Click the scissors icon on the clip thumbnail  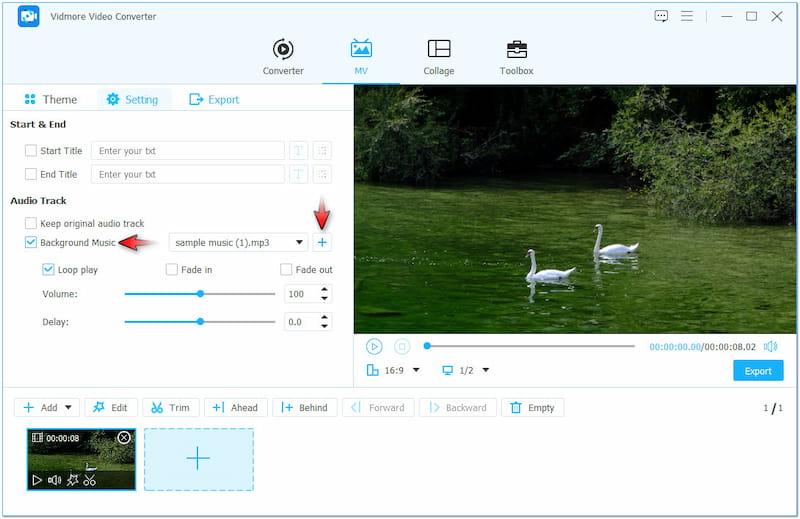[x=90, y=480]
